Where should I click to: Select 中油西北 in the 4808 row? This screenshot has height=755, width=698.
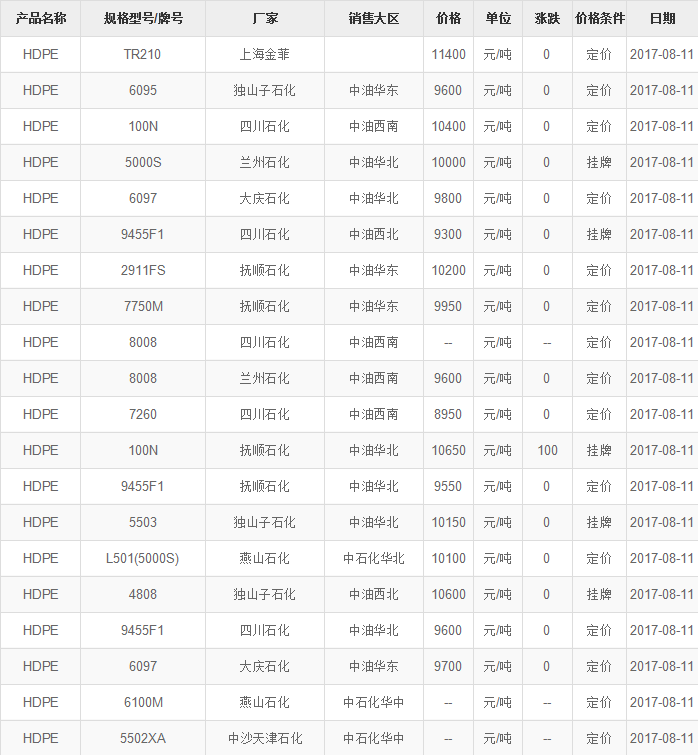coord(374,595)
